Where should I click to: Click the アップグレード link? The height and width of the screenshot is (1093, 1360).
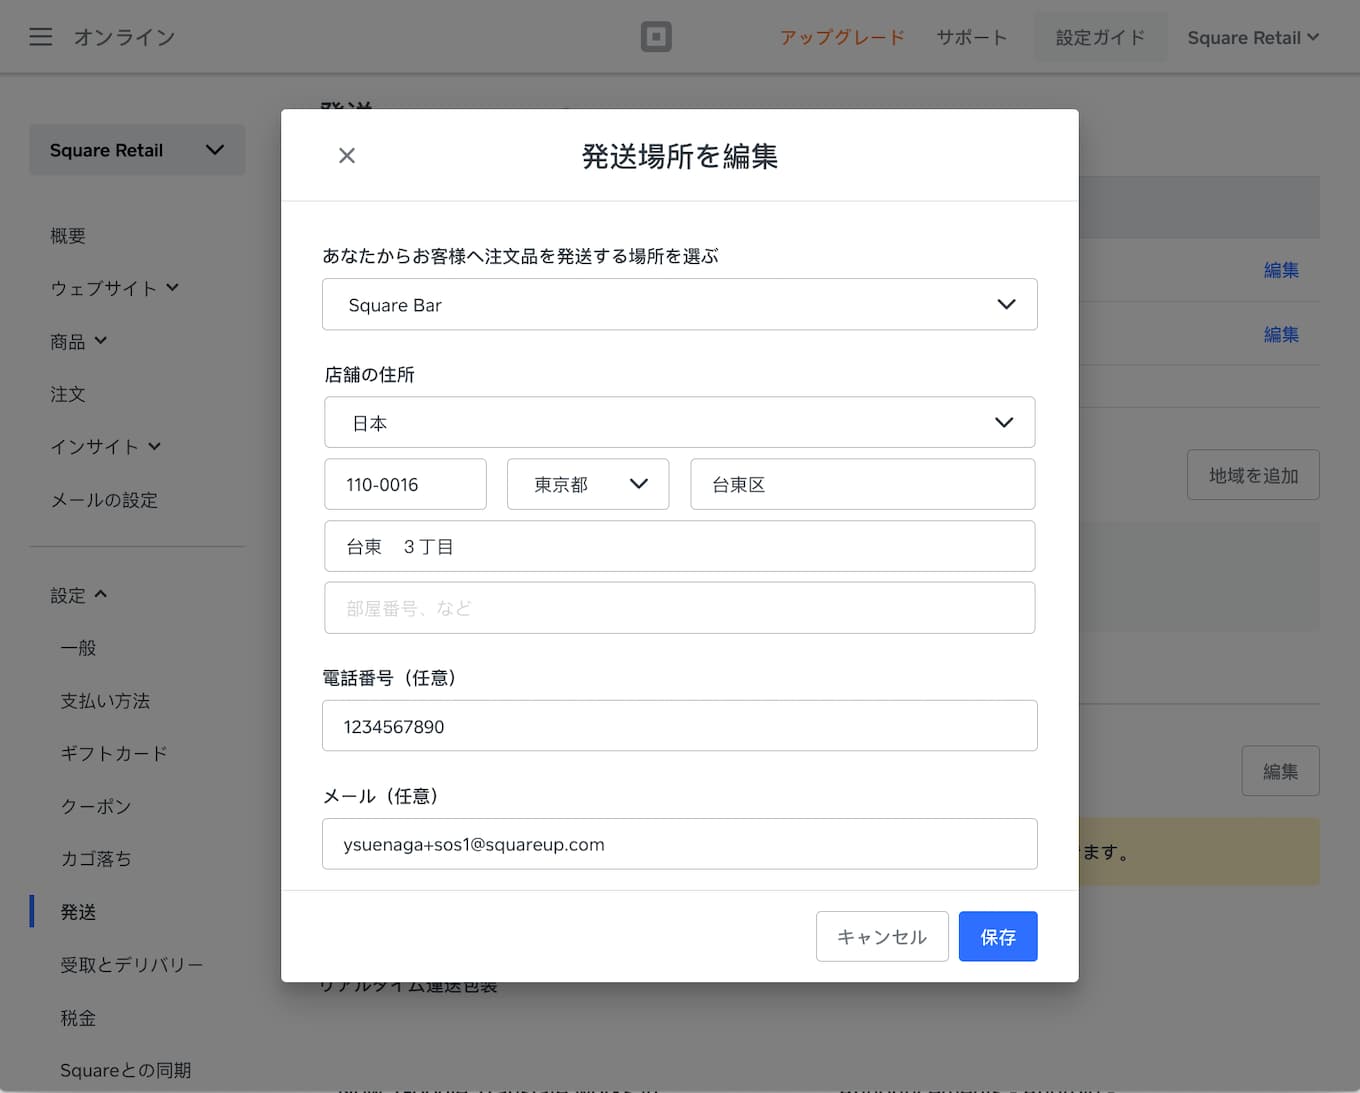tap(842, 37)
